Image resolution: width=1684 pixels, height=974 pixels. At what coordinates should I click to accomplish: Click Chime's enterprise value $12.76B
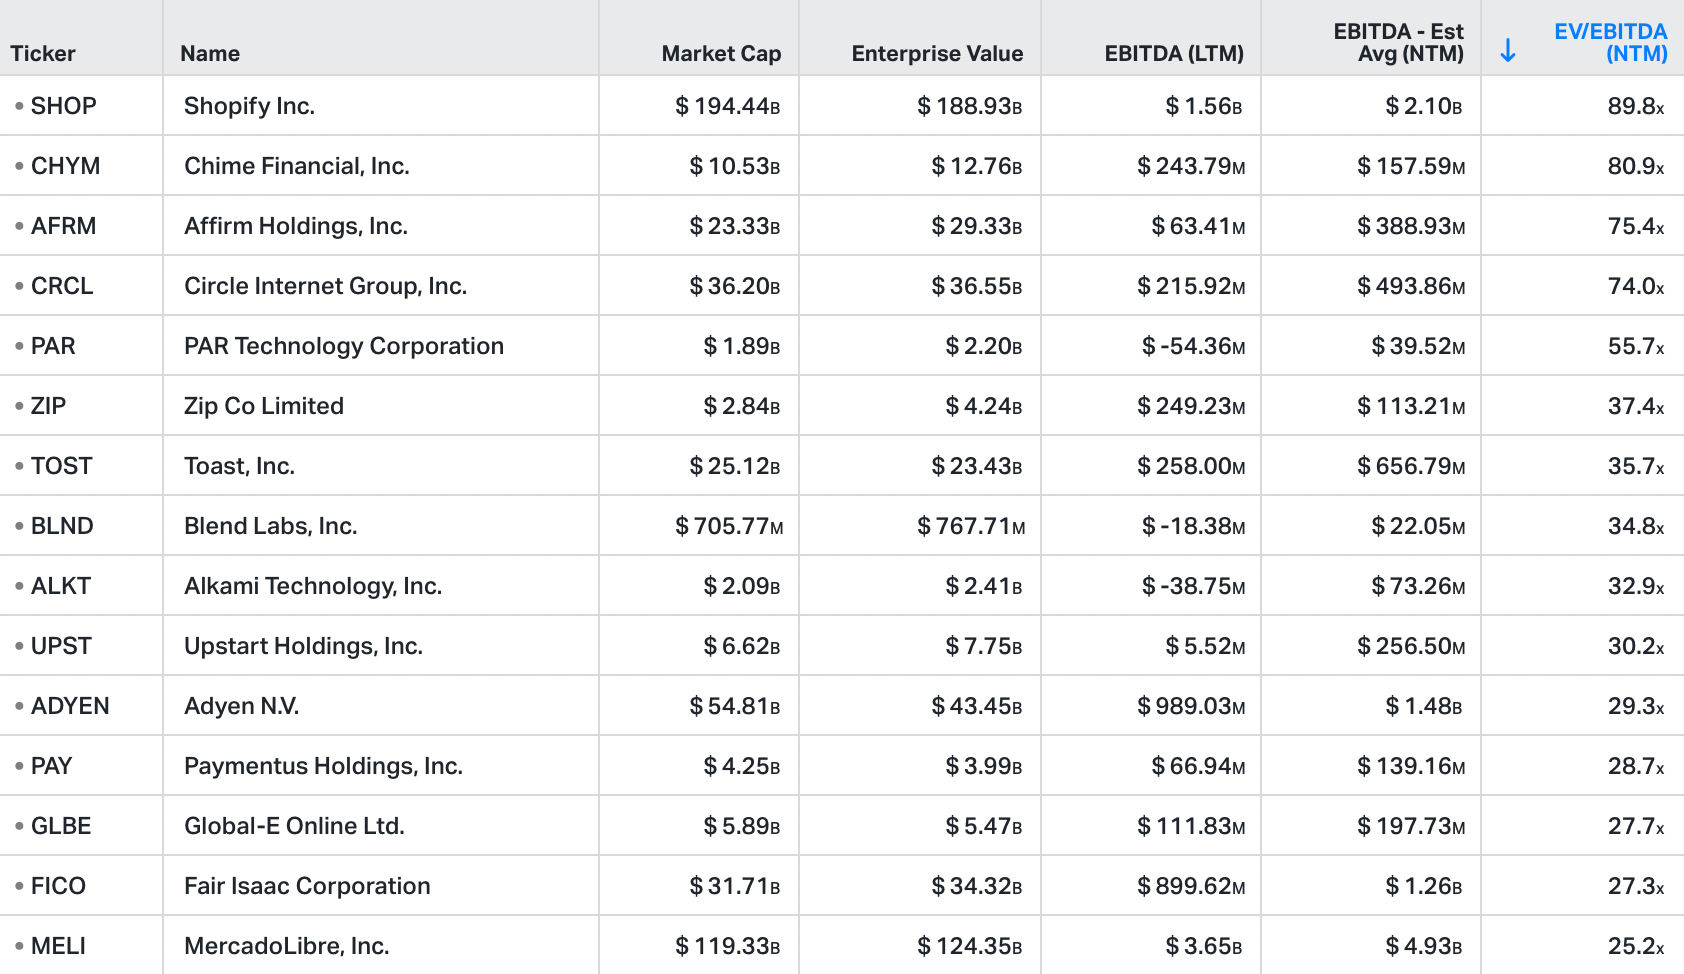(977, 166)
